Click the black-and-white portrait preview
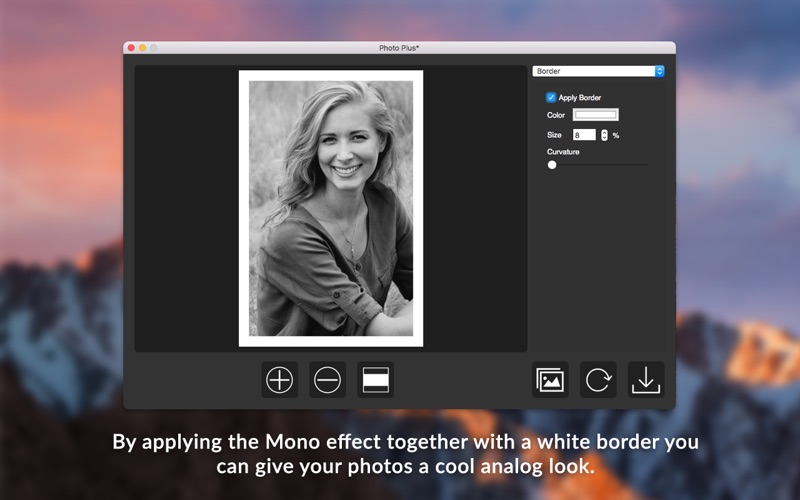800x500 pixels. pyautogui.click(x=330, y=208)
